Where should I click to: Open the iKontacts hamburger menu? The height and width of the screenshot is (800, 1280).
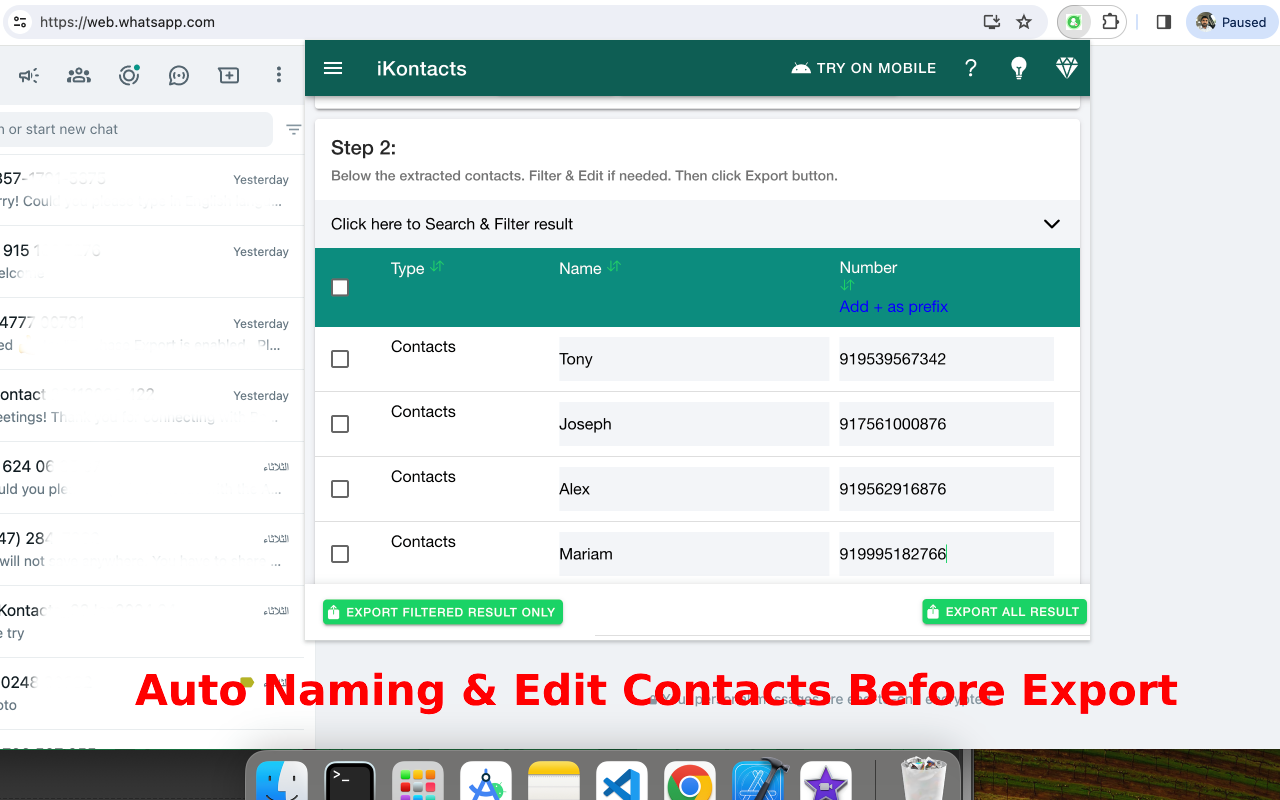tap(333, 68)
